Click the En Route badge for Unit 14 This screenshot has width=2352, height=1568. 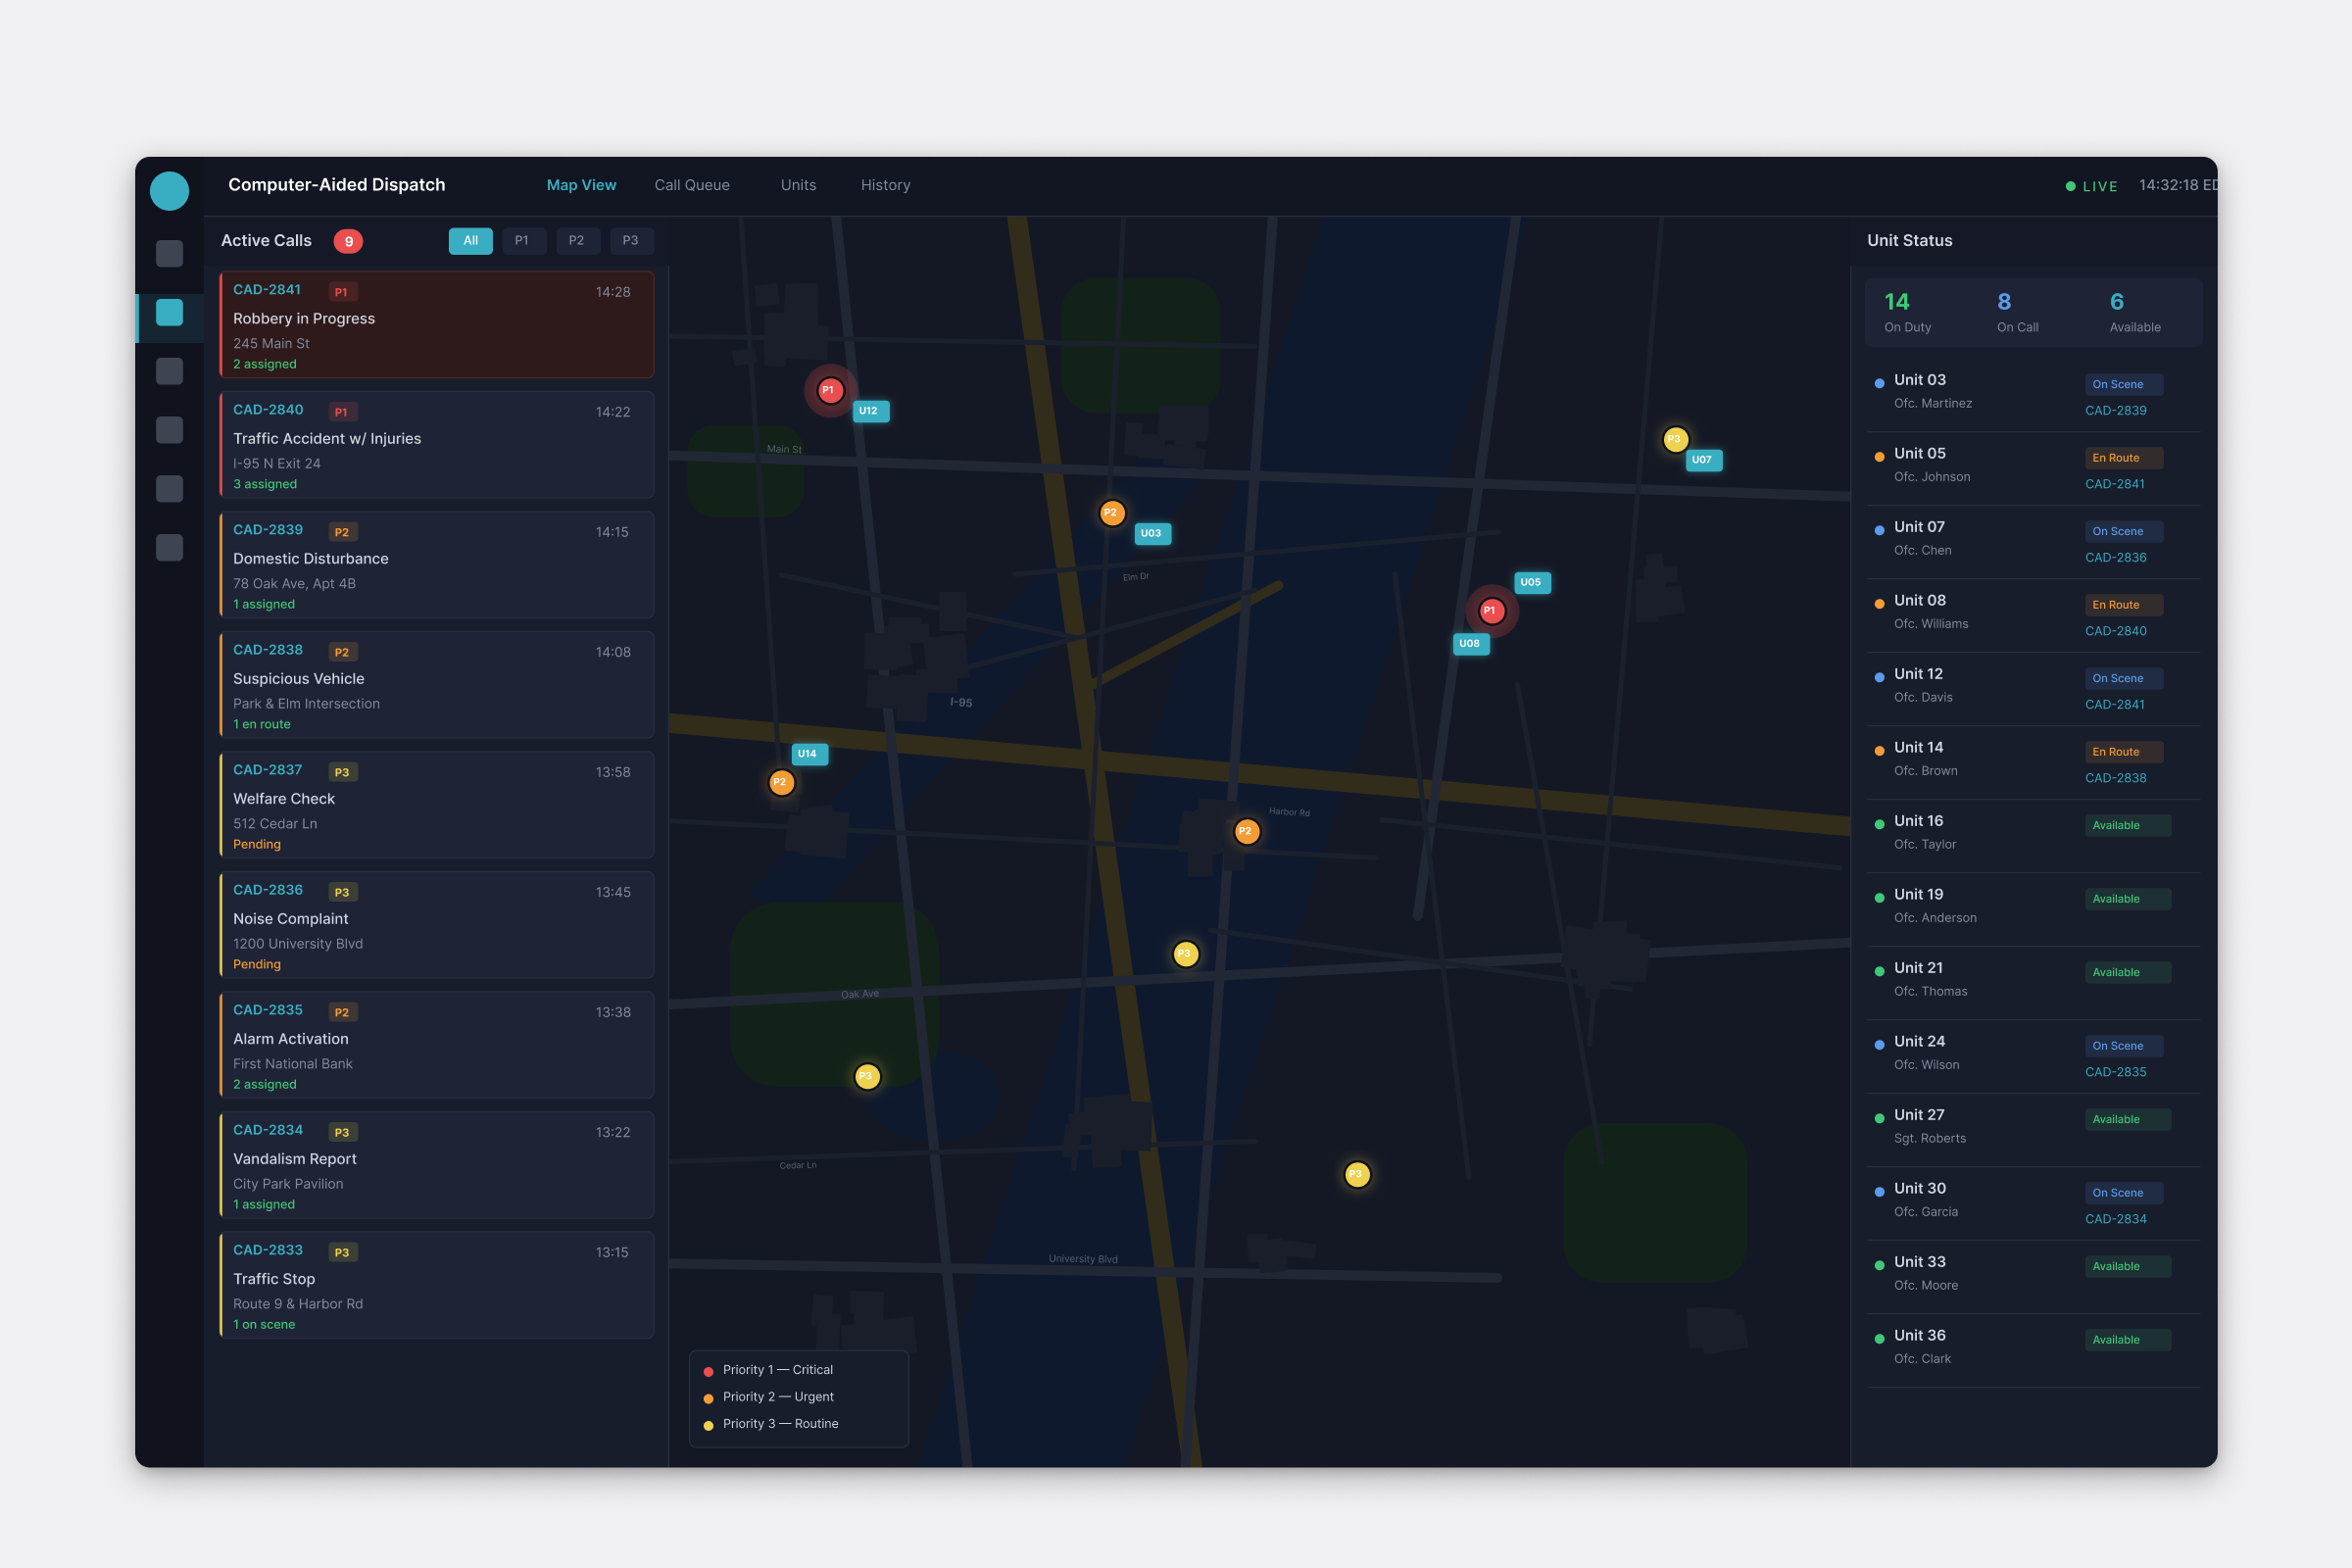(x=2123, y=752)
